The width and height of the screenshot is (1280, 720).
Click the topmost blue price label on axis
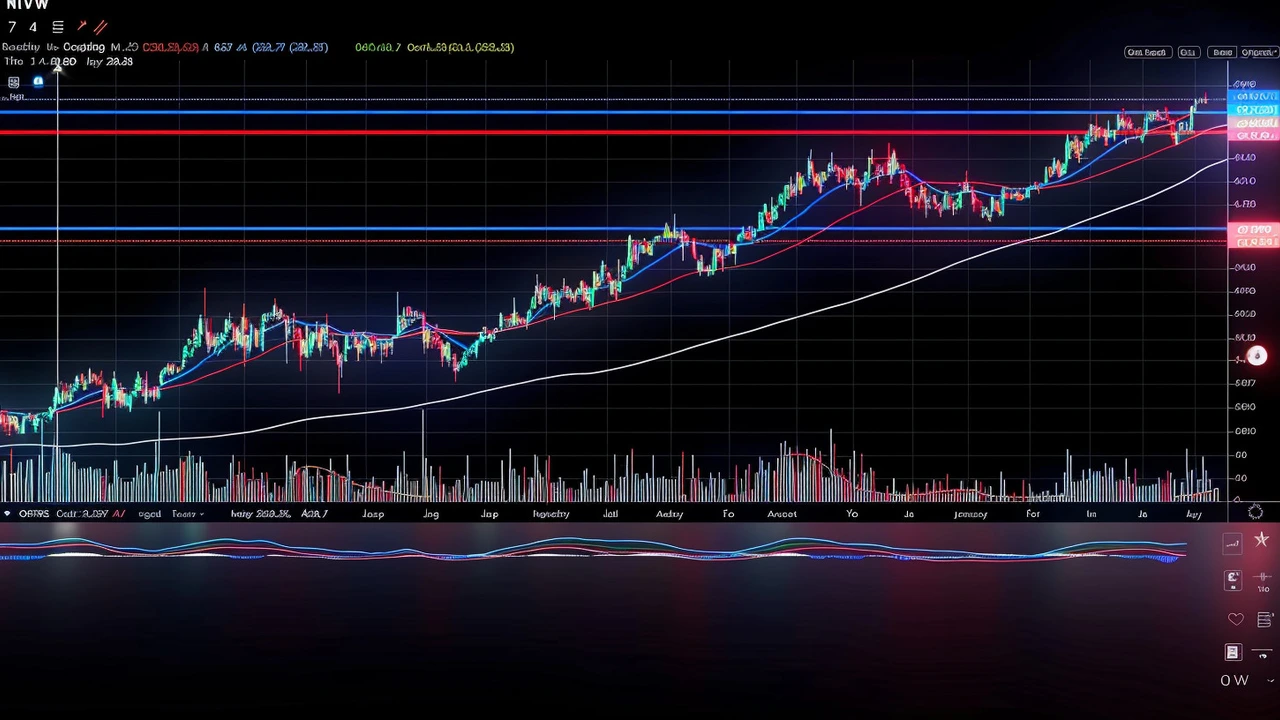(x=1255, y=97)
